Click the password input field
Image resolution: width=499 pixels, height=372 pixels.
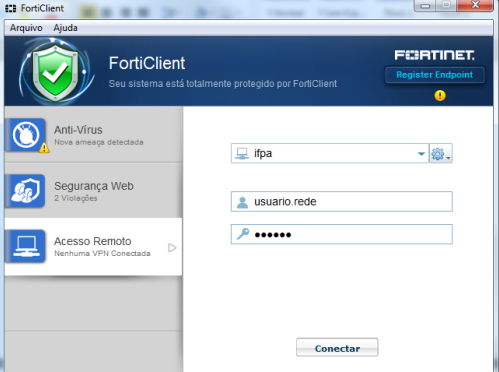point(342,234)
